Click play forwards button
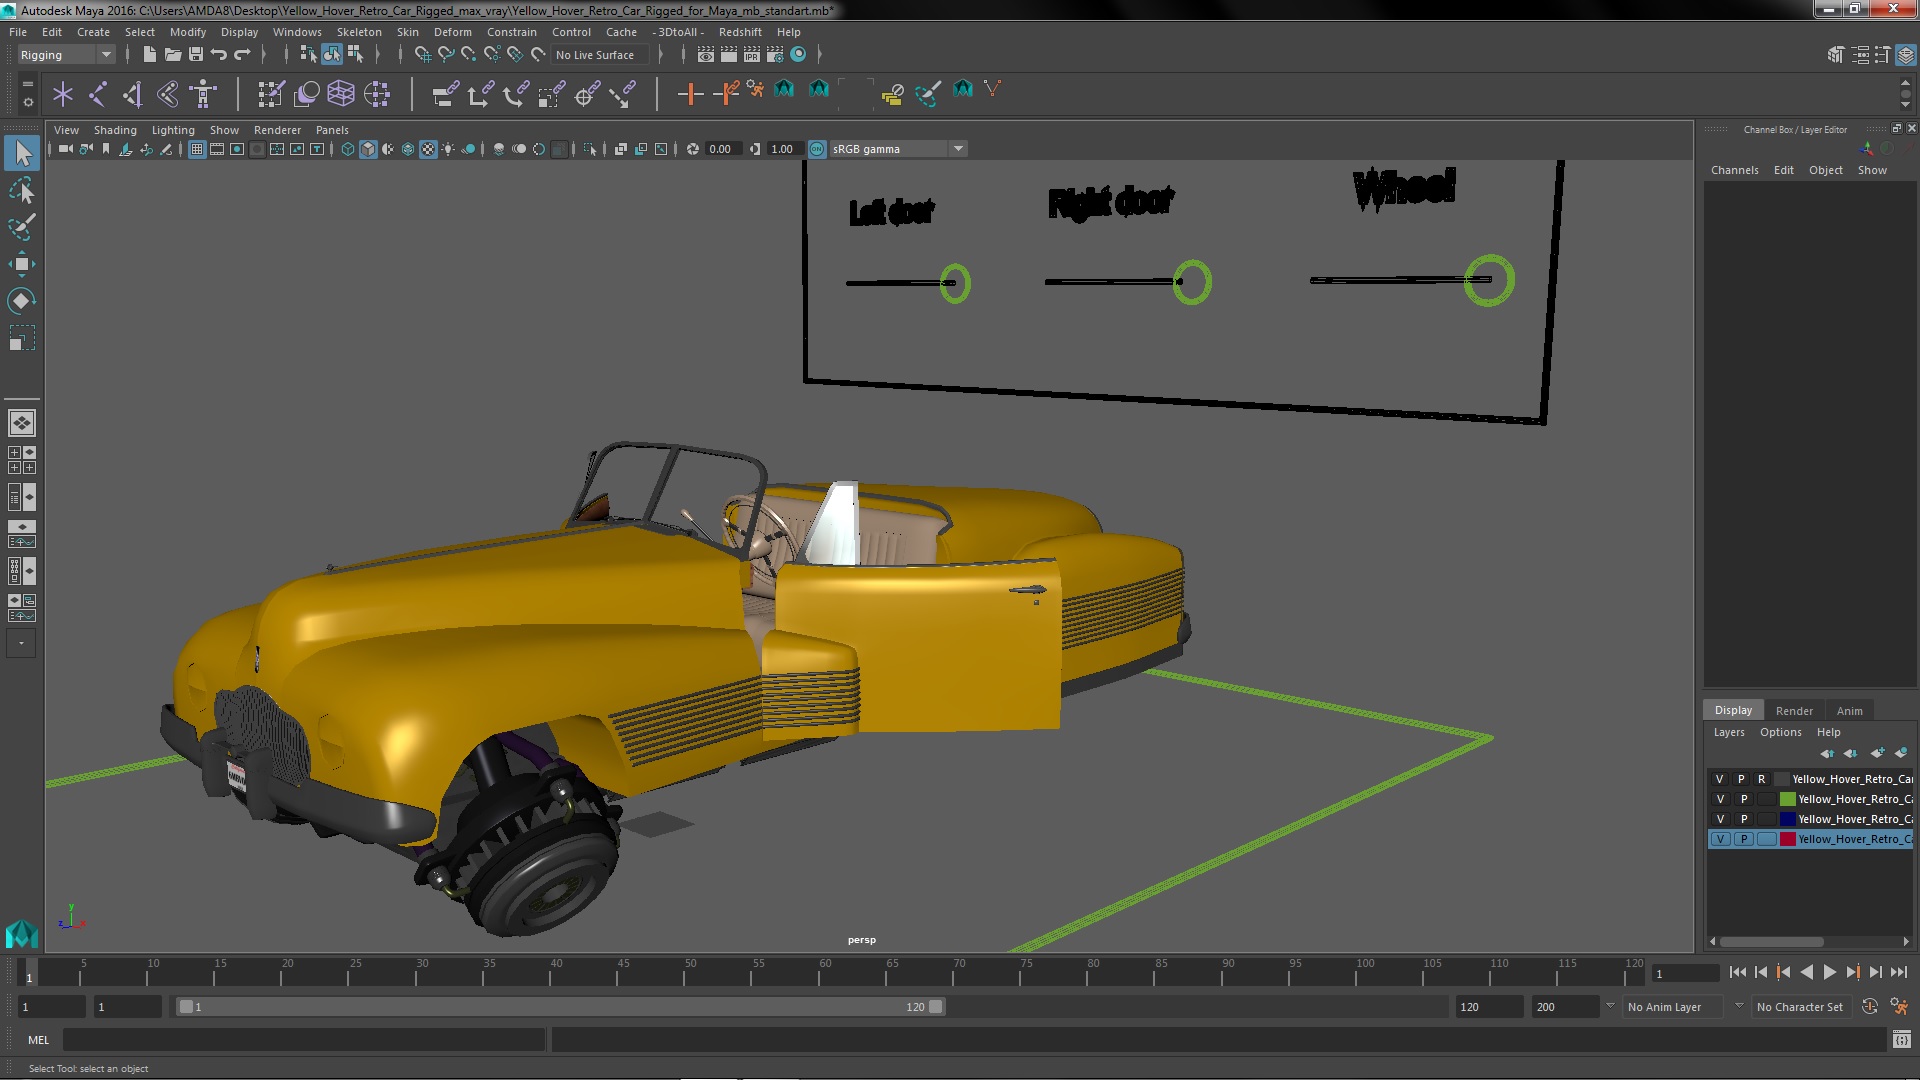Screen dimensions: 1920x1080 [1829, 972]
